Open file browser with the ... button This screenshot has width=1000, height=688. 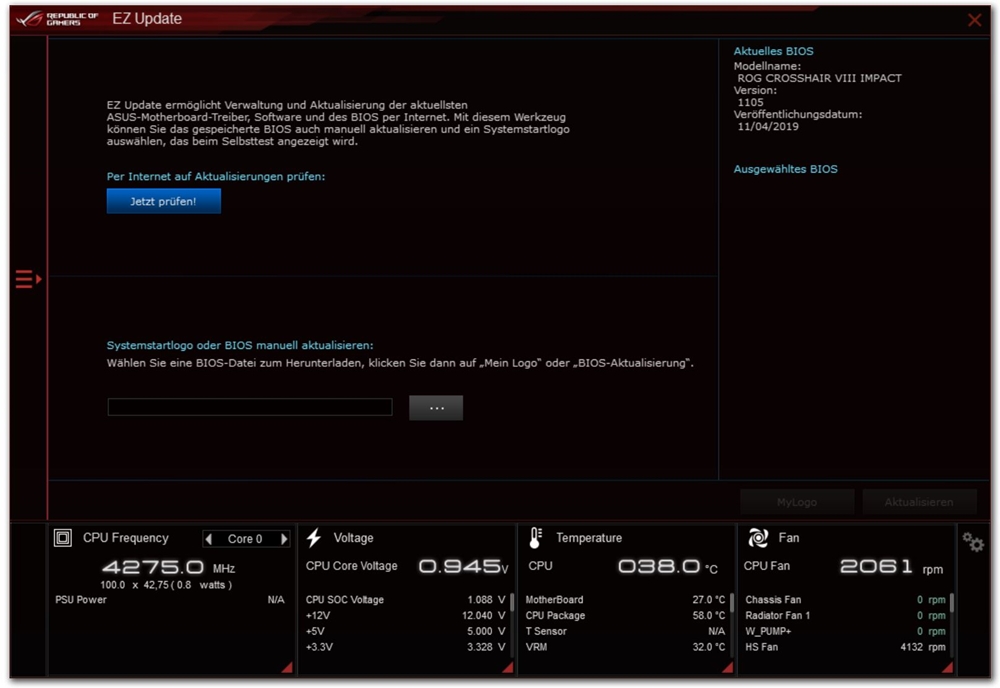coord(436,407)
